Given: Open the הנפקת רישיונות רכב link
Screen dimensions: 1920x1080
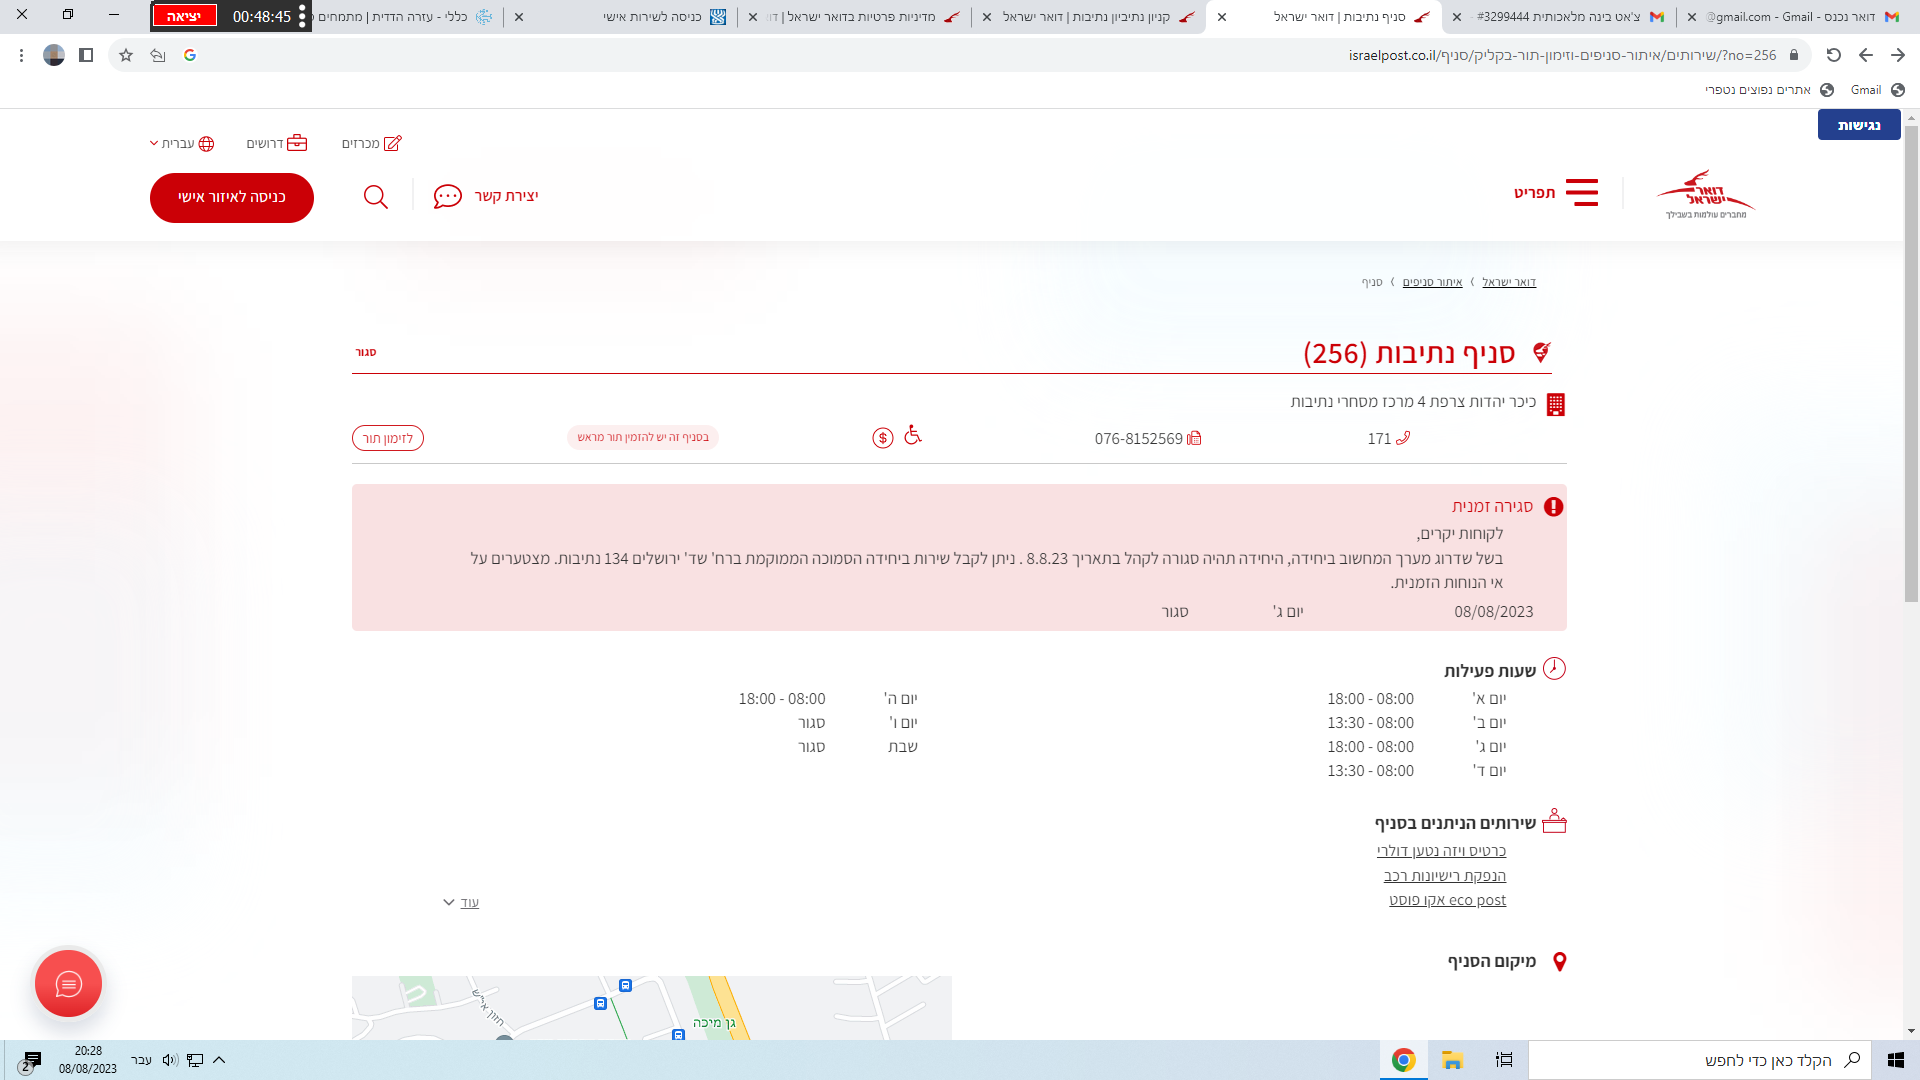Looking at the screenshot, I should coord(1444,876).
